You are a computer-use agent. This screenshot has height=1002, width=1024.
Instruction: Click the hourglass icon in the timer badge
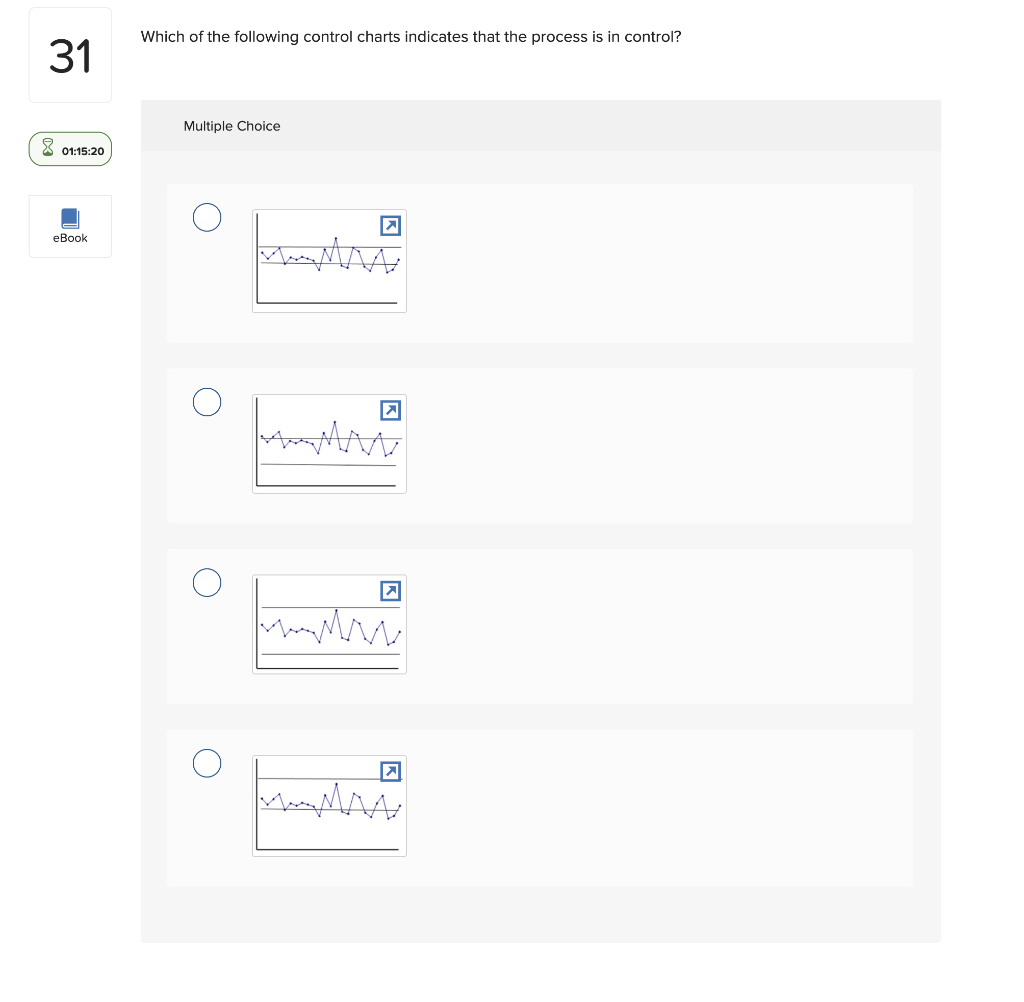coord(47,149)
